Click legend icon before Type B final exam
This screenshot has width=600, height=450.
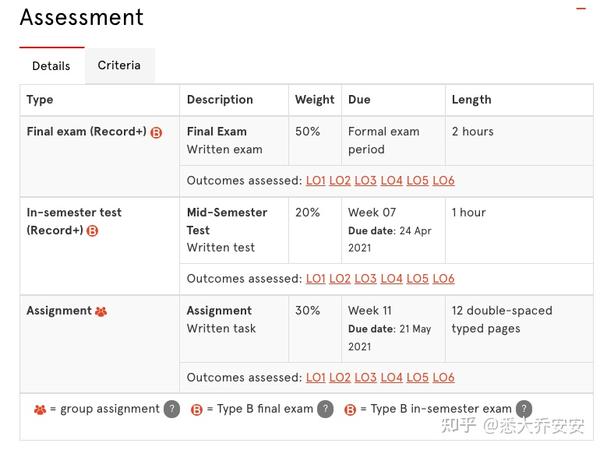(x=197, y=409)
